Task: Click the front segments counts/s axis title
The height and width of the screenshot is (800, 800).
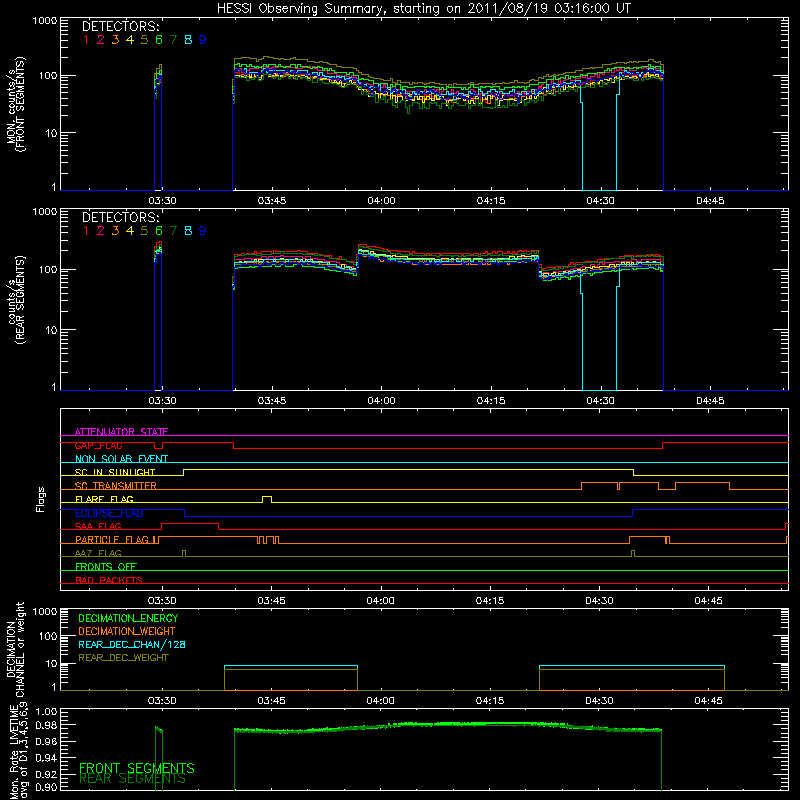Action: pos(16,105)
